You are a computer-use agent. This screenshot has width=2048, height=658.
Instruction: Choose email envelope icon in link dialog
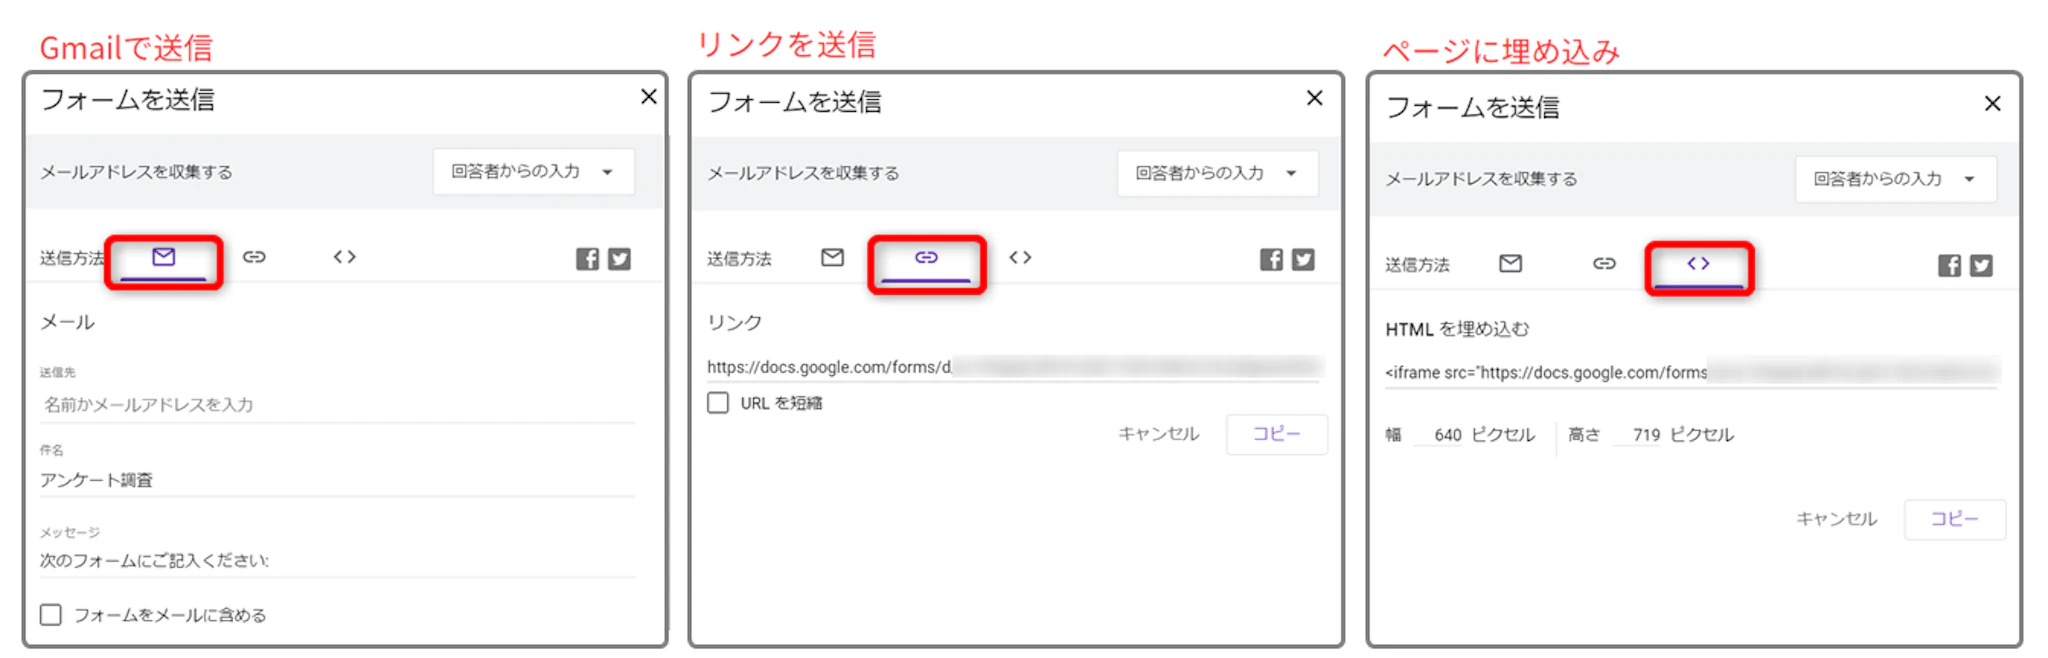click(832, 258)
